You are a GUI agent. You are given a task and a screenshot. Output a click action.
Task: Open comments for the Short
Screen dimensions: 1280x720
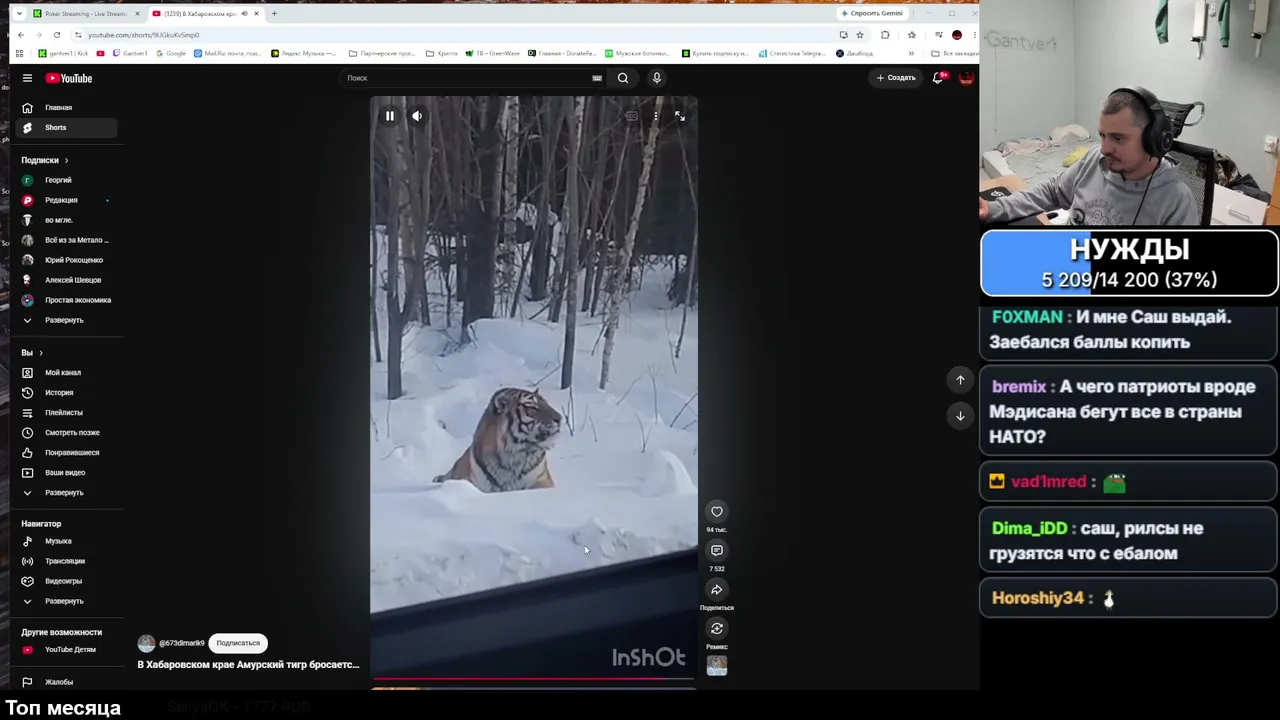[x=717, y=551]
